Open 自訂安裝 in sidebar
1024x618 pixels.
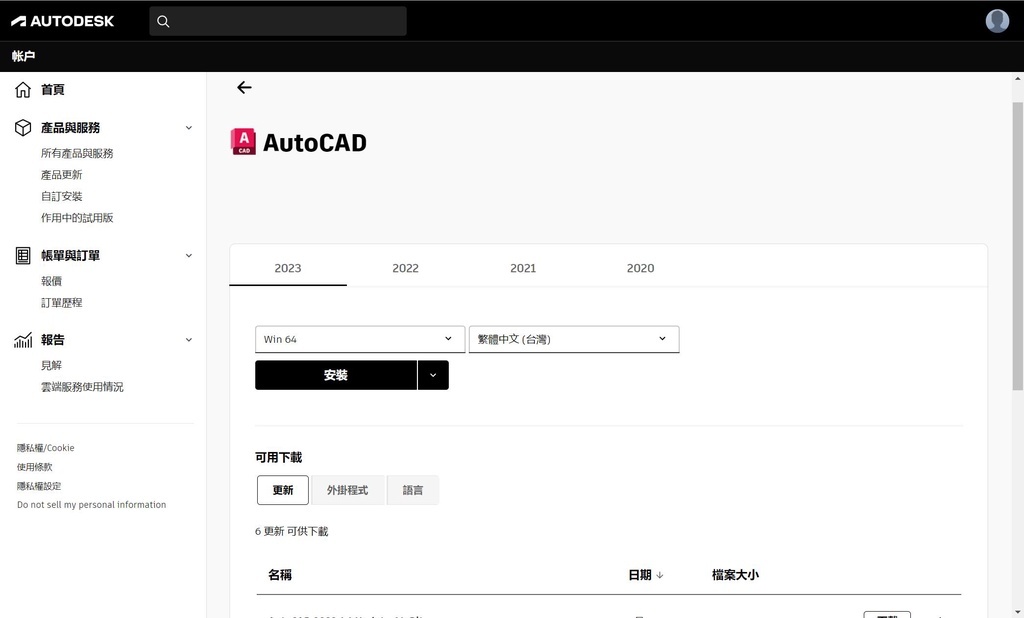(61, 196)
